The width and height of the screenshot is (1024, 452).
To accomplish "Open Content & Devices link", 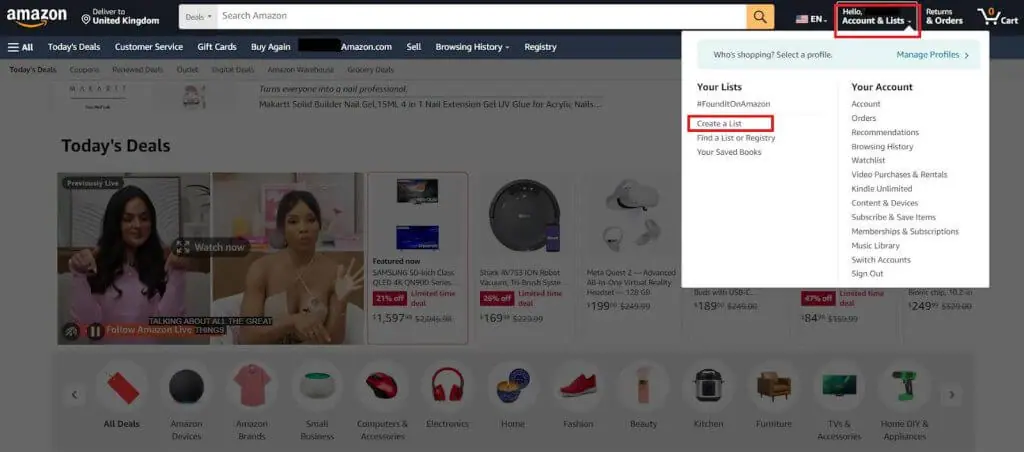I will (x=884, y=203).
